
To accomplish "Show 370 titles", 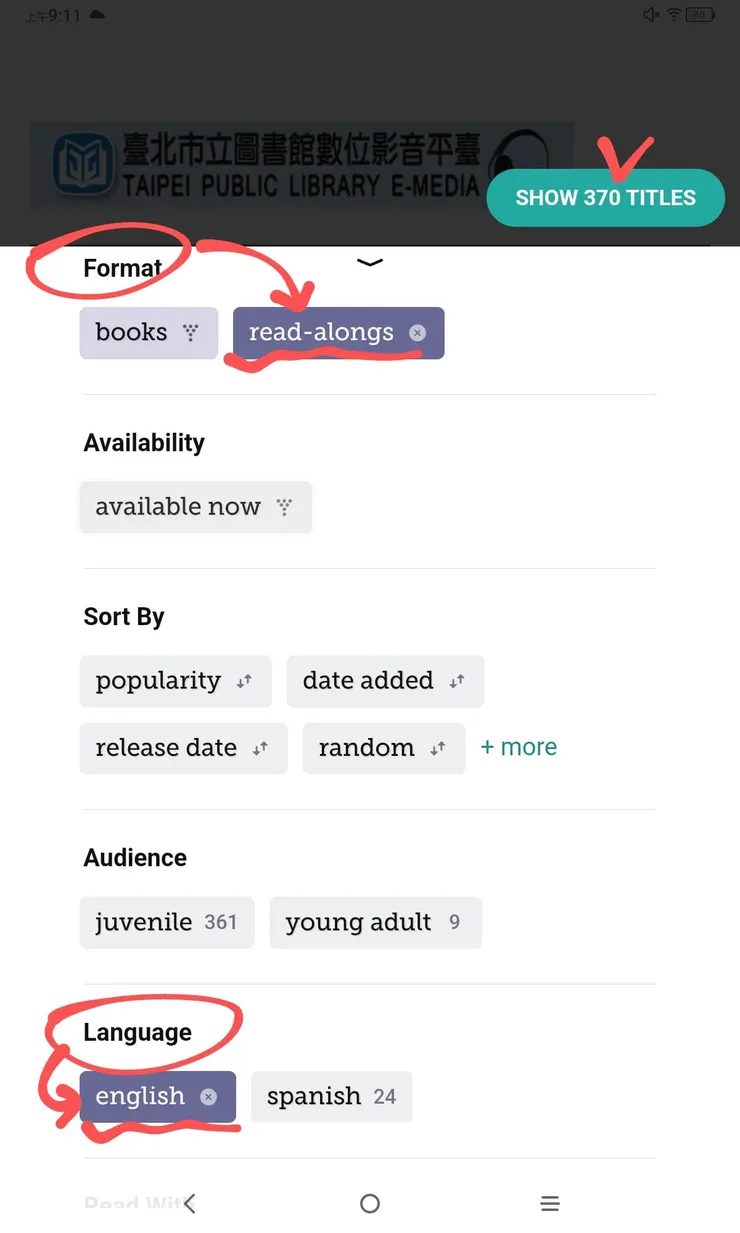I will 605,198.
